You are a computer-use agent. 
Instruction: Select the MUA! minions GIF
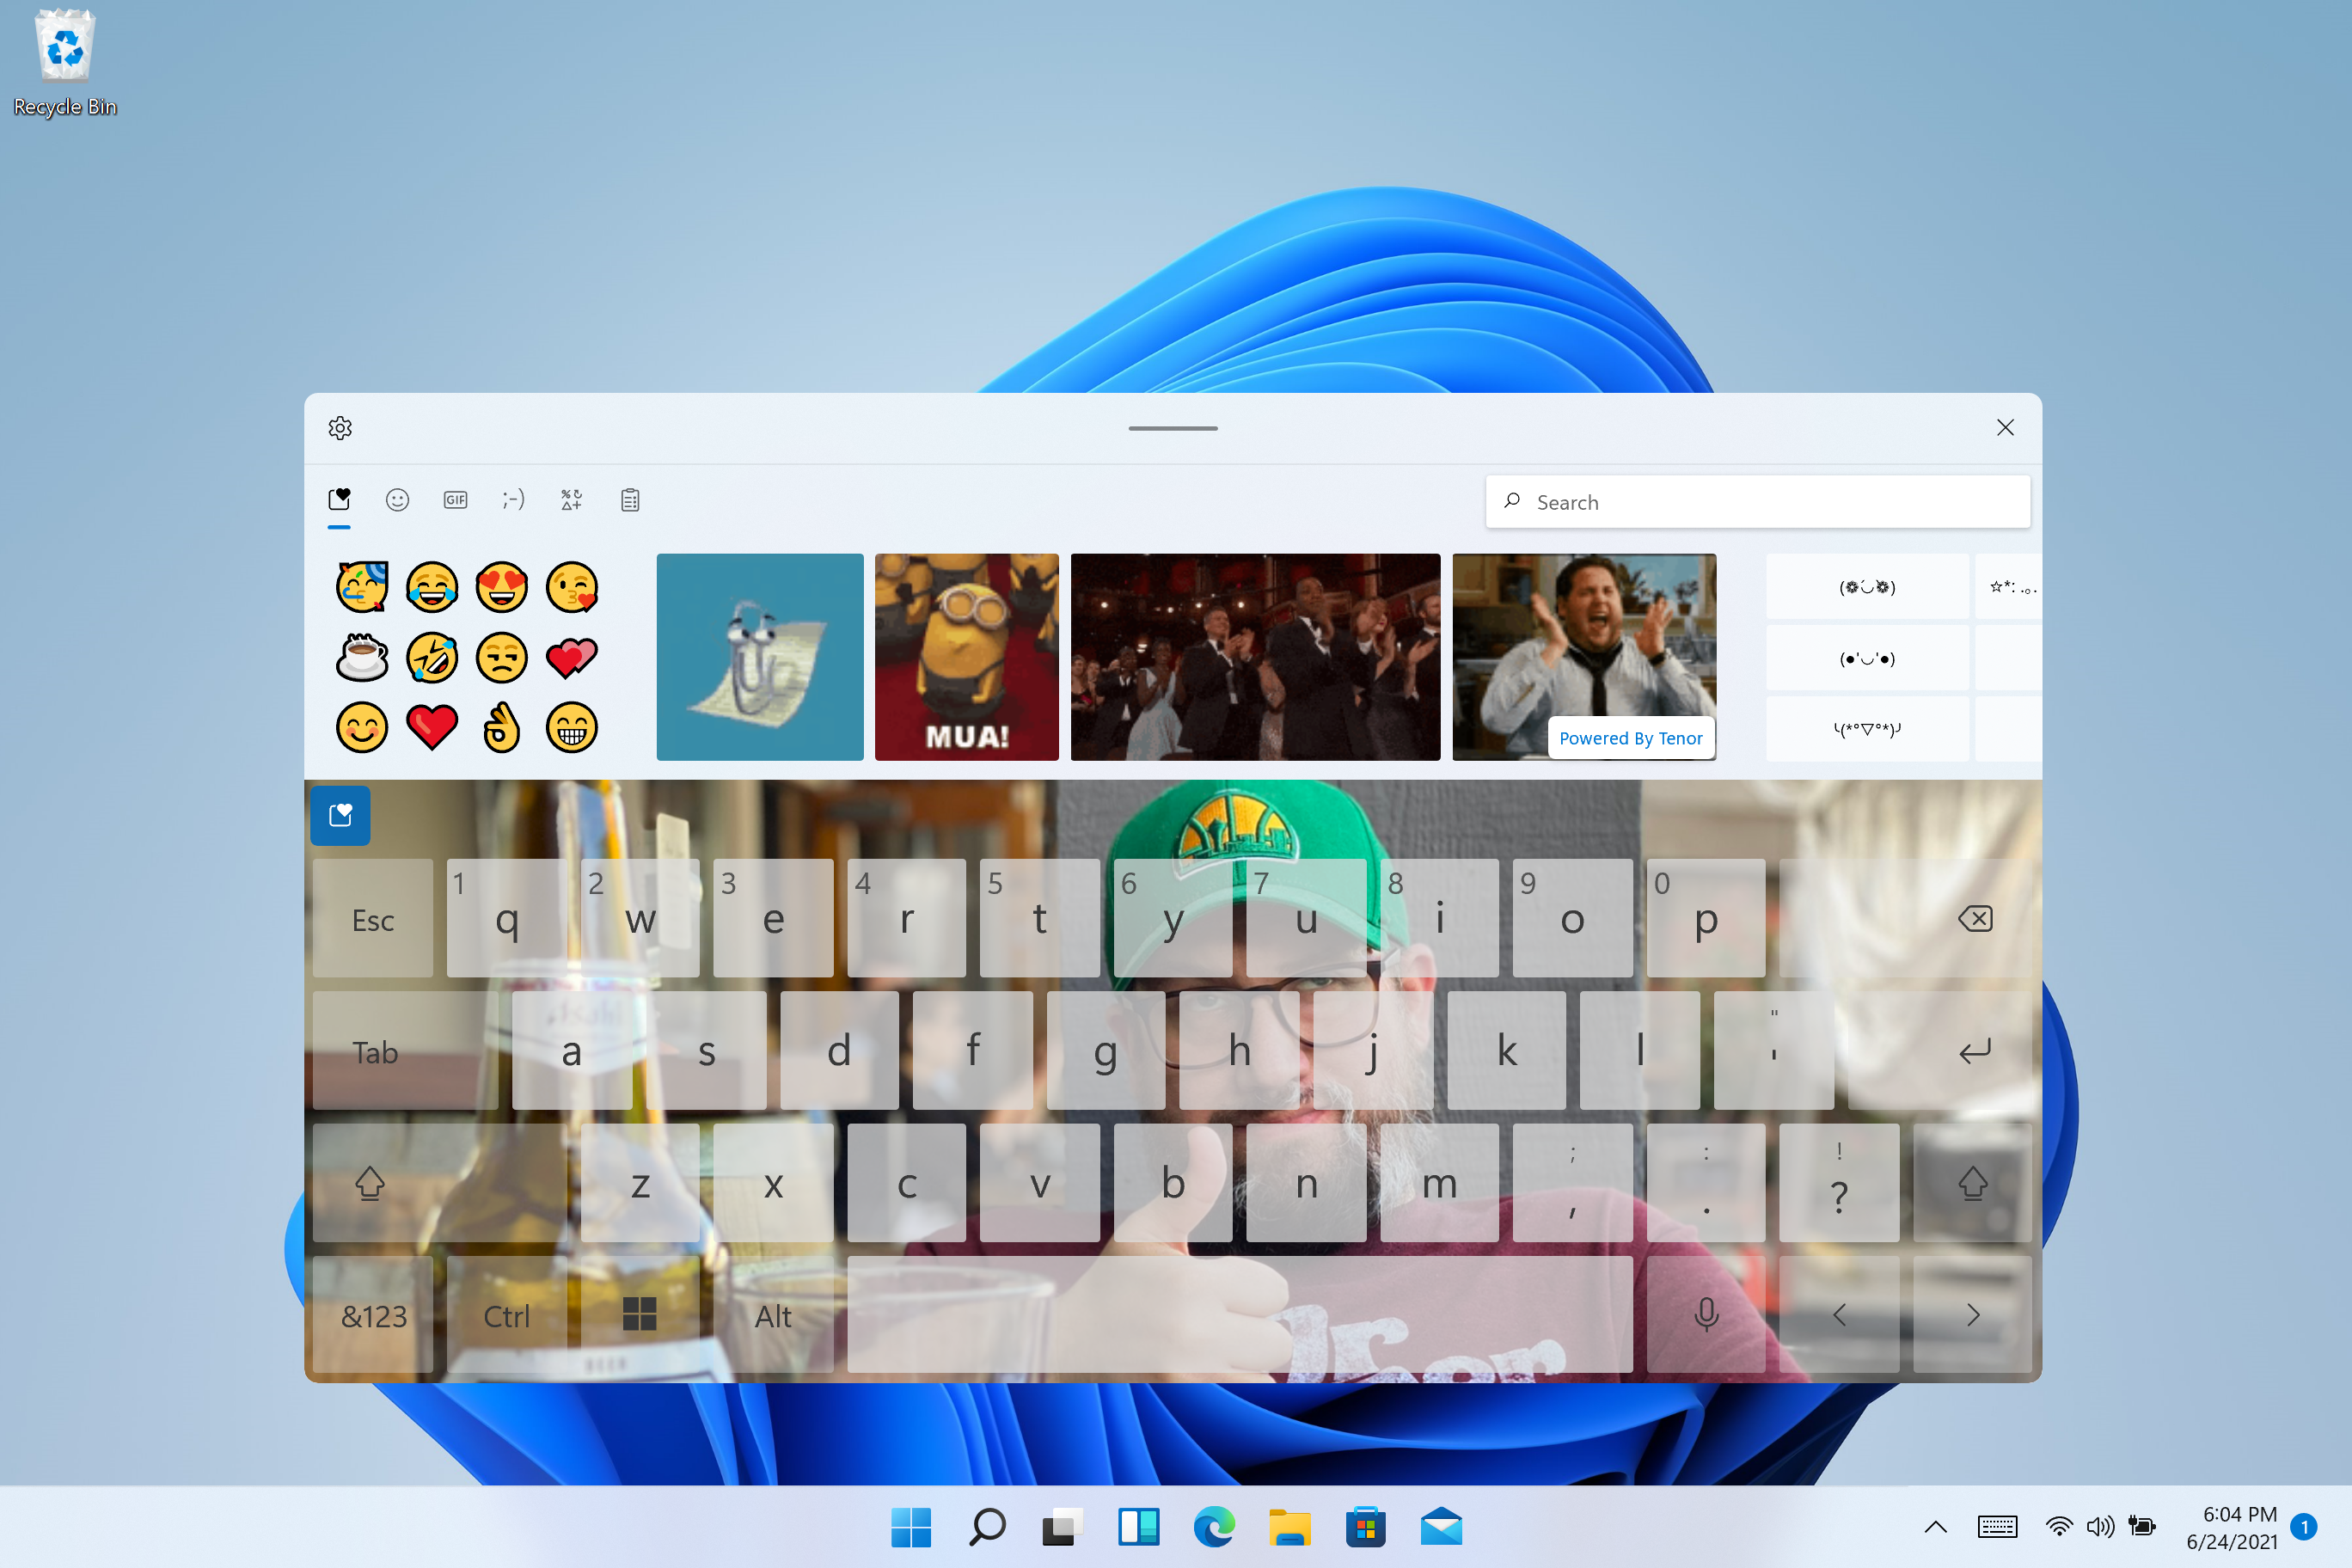[x=970, y=654]
